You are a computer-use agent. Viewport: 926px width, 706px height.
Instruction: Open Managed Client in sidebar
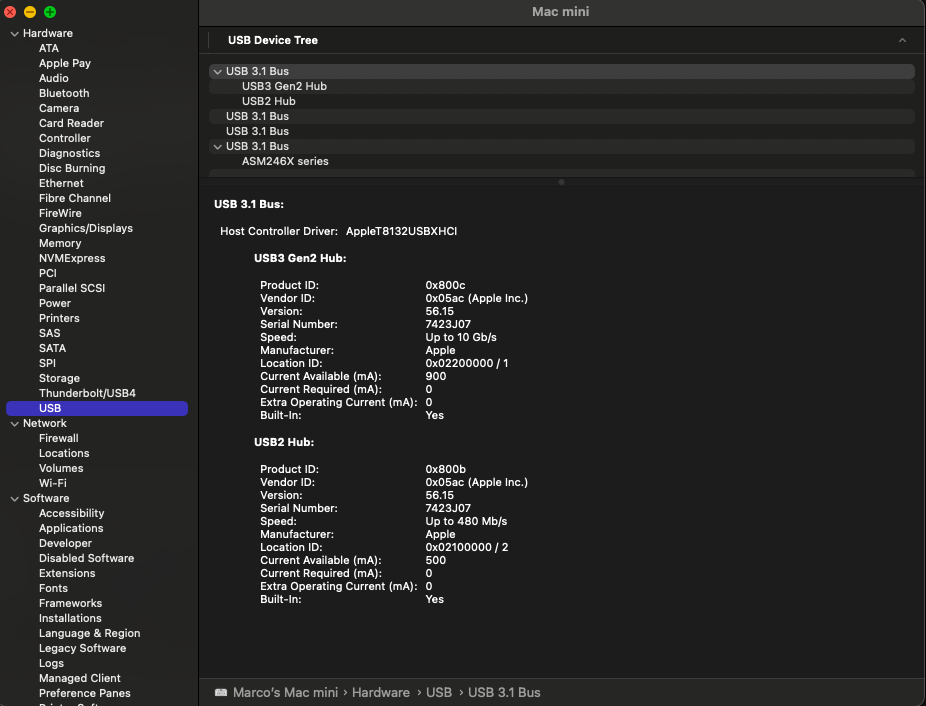coord(80,678)
